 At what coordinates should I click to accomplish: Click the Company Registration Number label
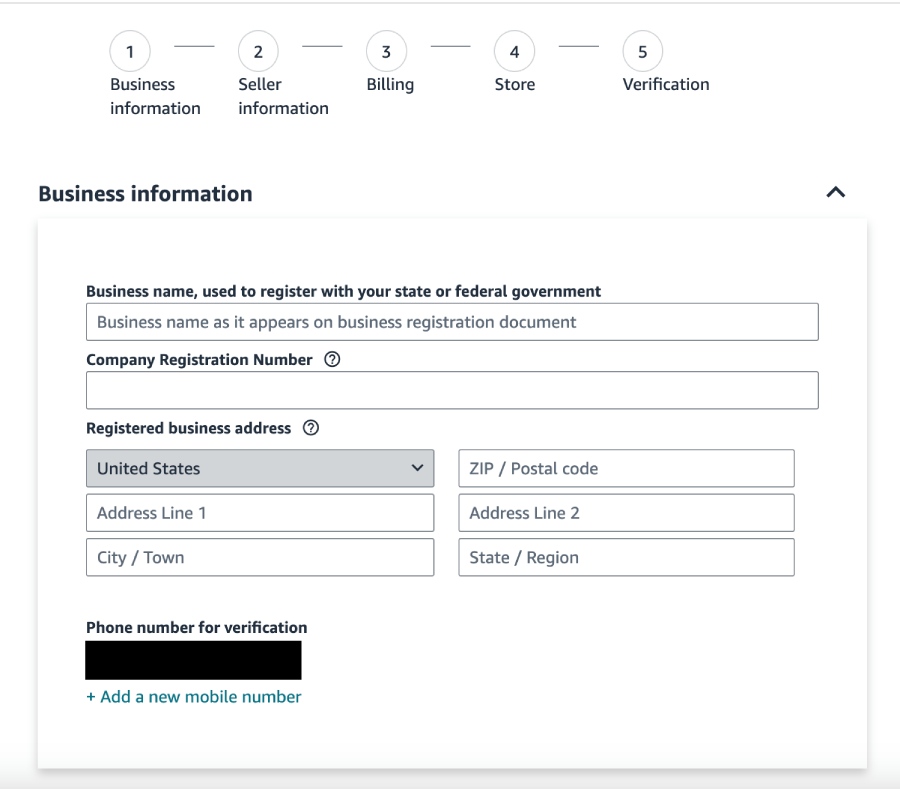199,360
